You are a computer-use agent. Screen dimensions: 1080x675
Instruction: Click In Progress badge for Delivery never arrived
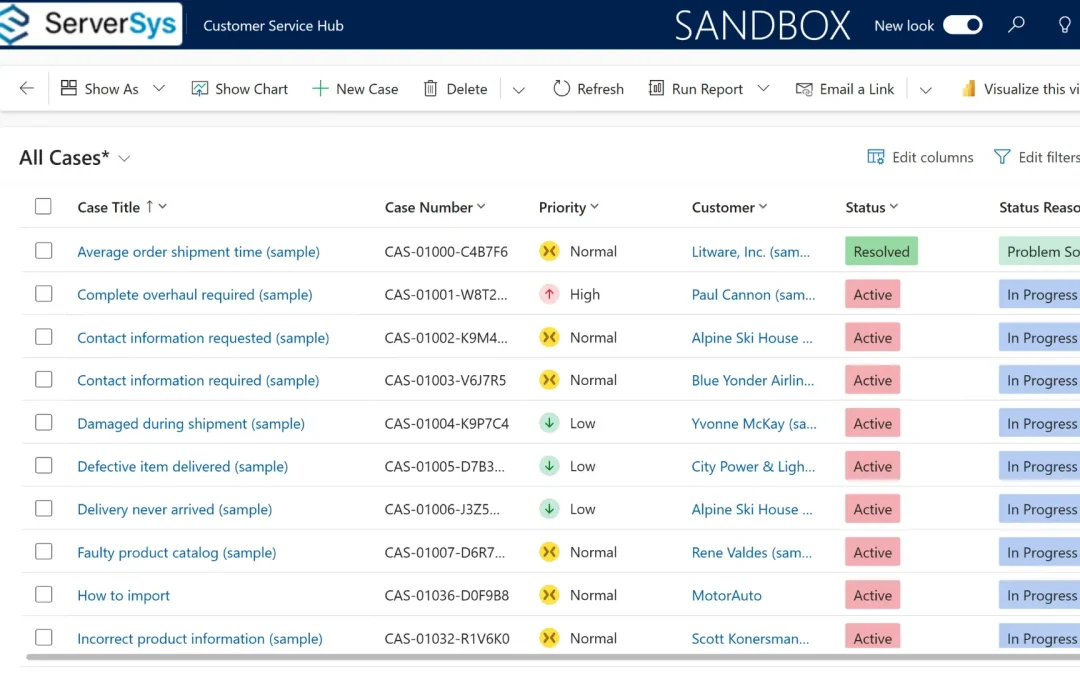[x=1039, y=509]
